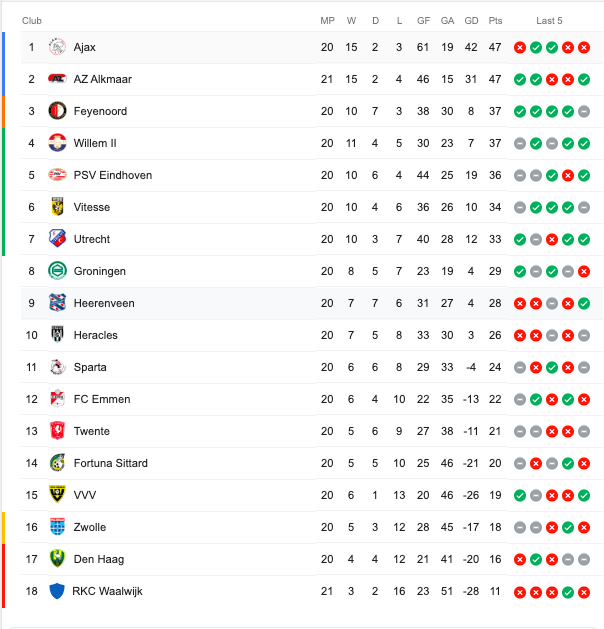Click the Twente red crest icon
The image size is (604, 629).
(57, 431)
